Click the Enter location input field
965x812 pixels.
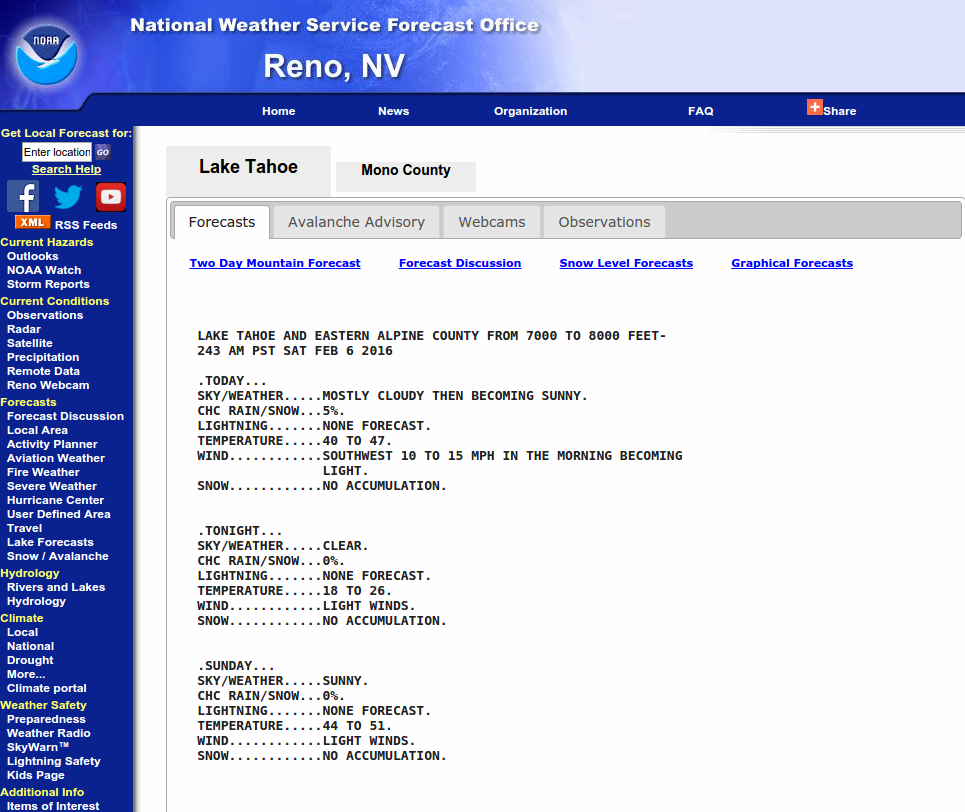click(x=57, y=152)
